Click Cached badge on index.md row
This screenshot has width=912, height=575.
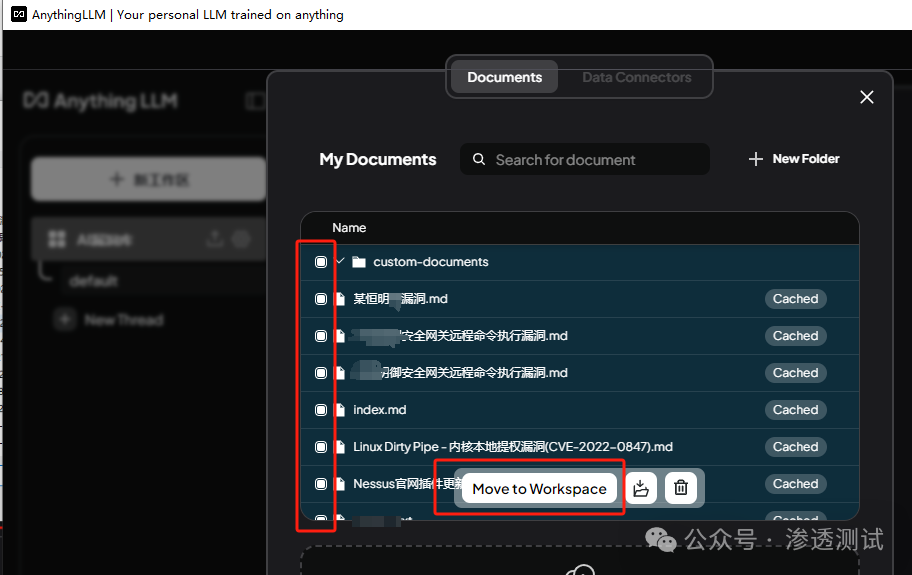(795, 410)
